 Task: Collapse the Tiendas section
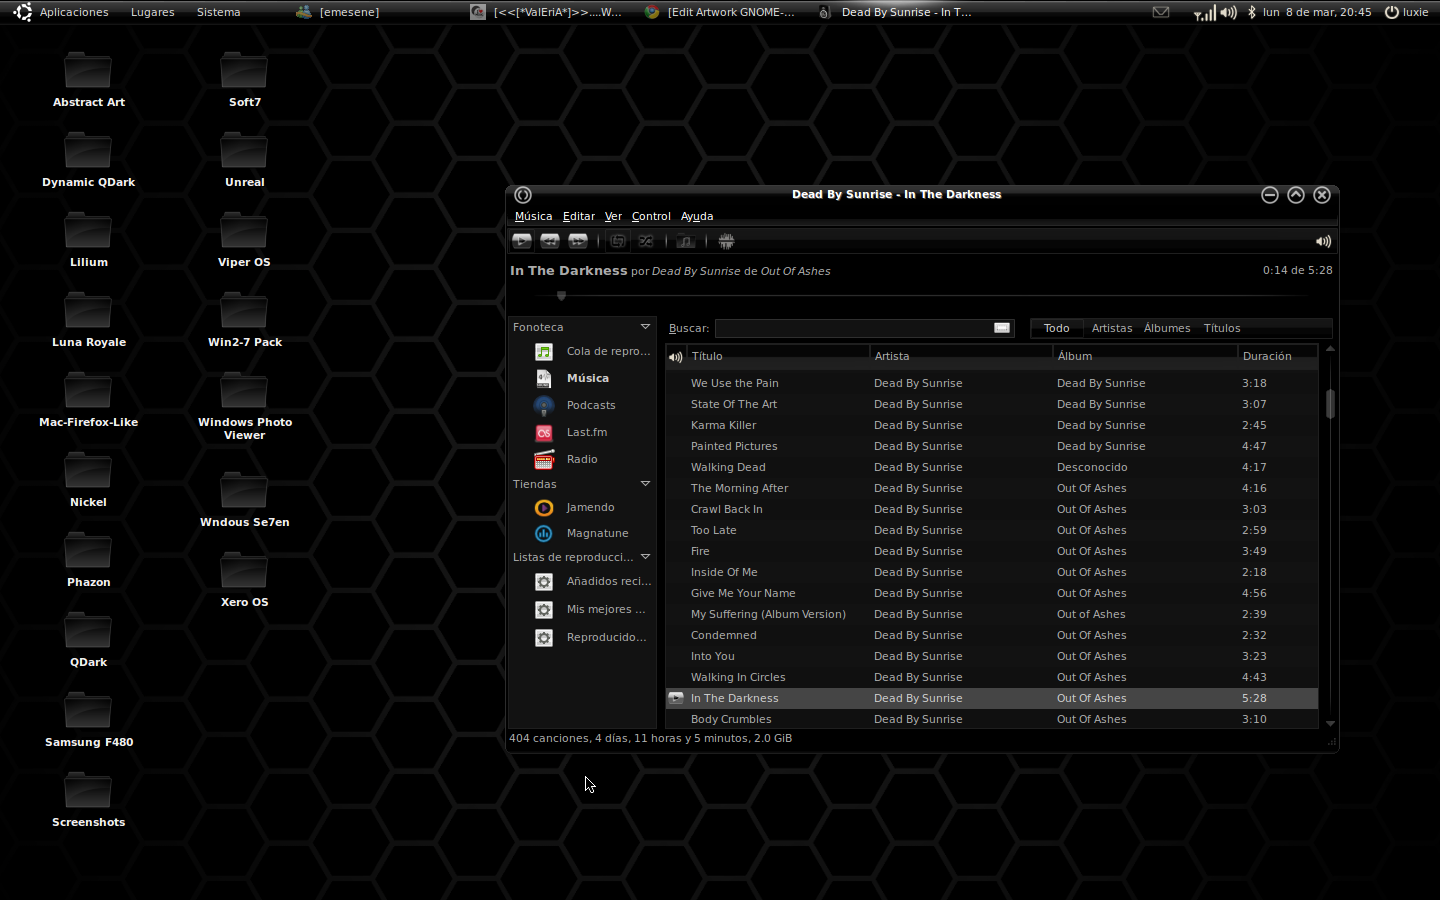pos(645,484)
